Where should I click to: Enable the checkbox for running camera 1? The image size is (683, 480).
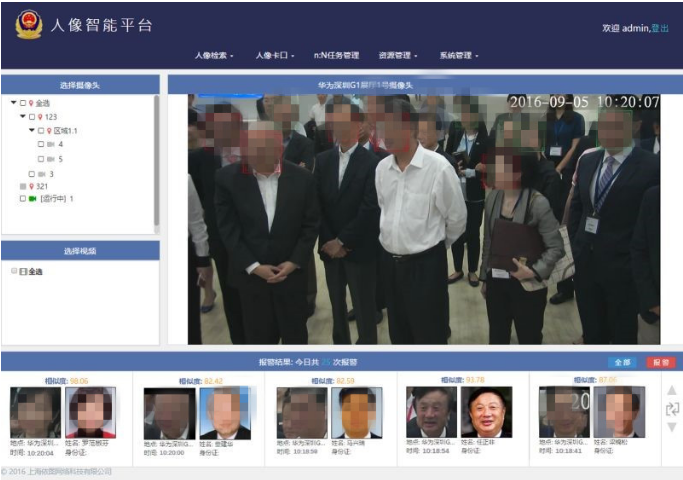22,199
